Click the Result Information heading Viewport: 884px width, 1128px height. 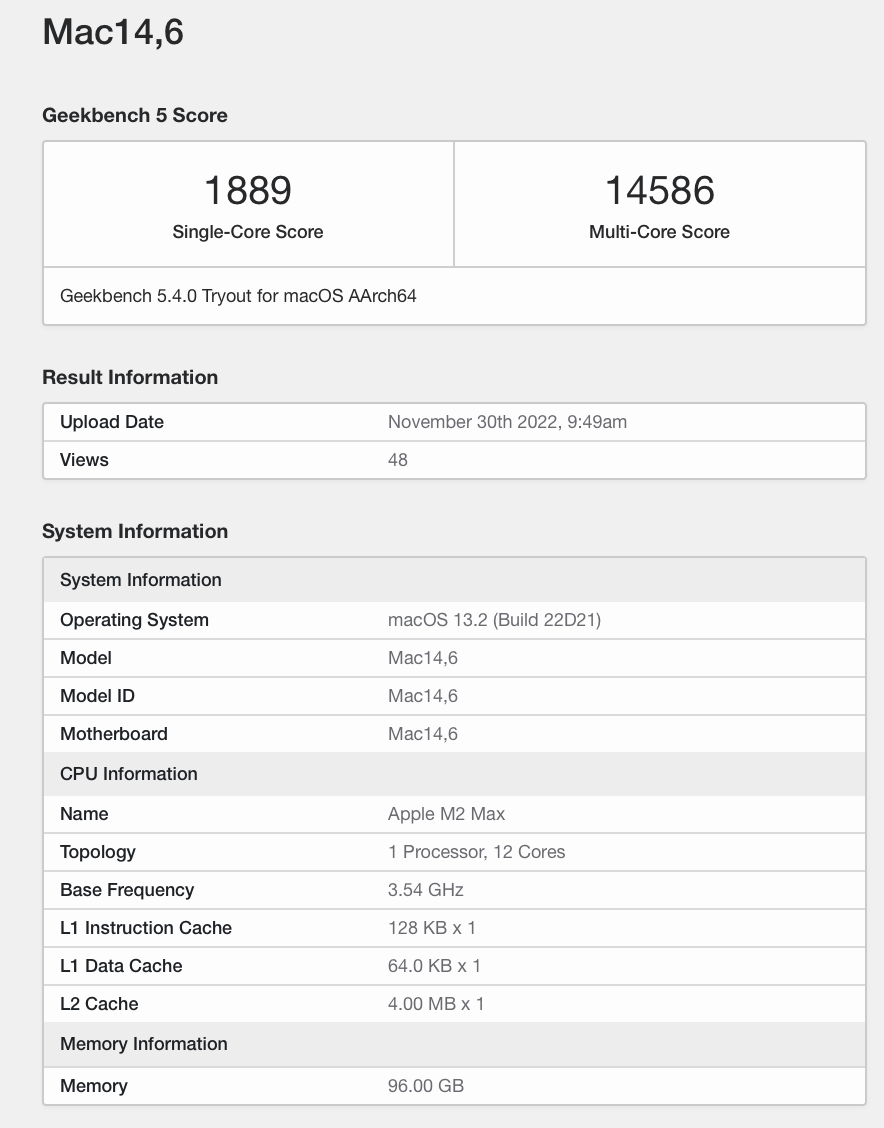pos(130,377)
